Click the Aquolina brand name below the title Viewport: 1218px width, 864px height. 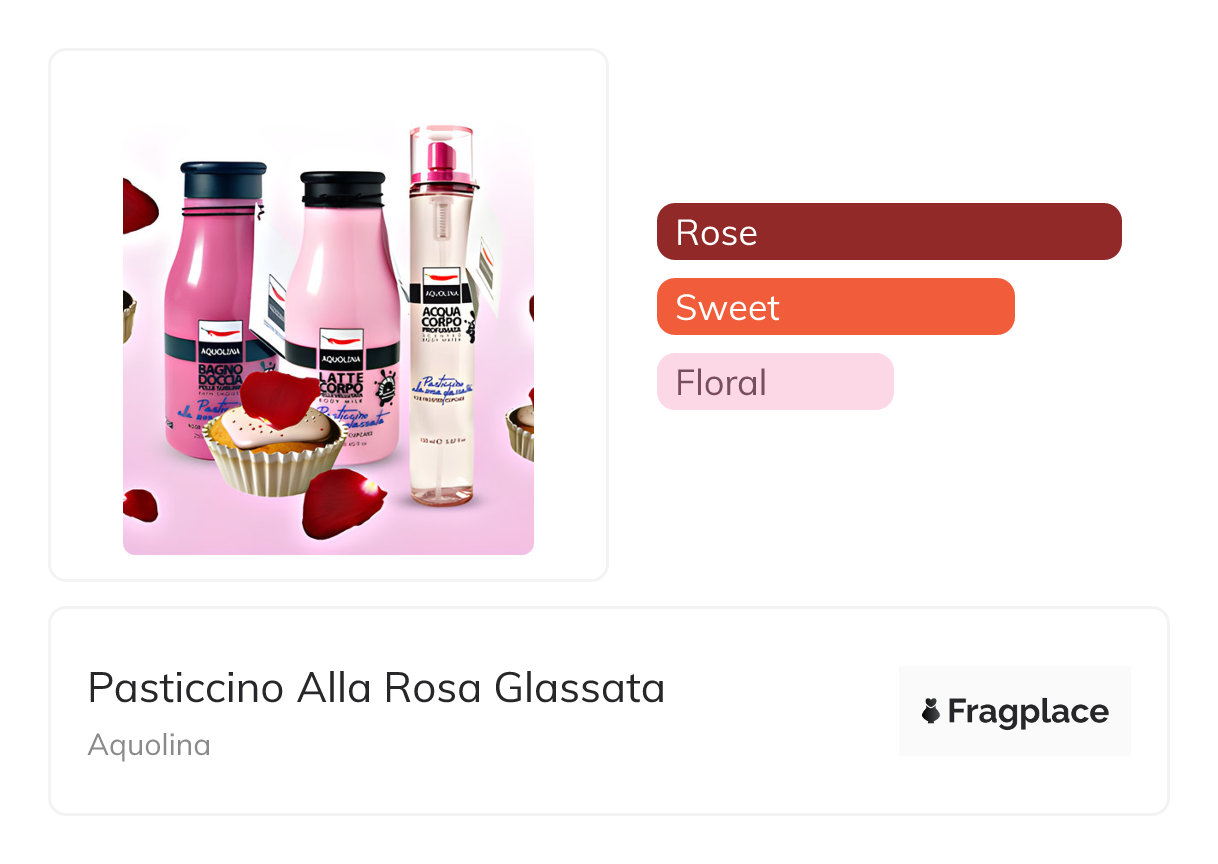click(x=149, y=745)
